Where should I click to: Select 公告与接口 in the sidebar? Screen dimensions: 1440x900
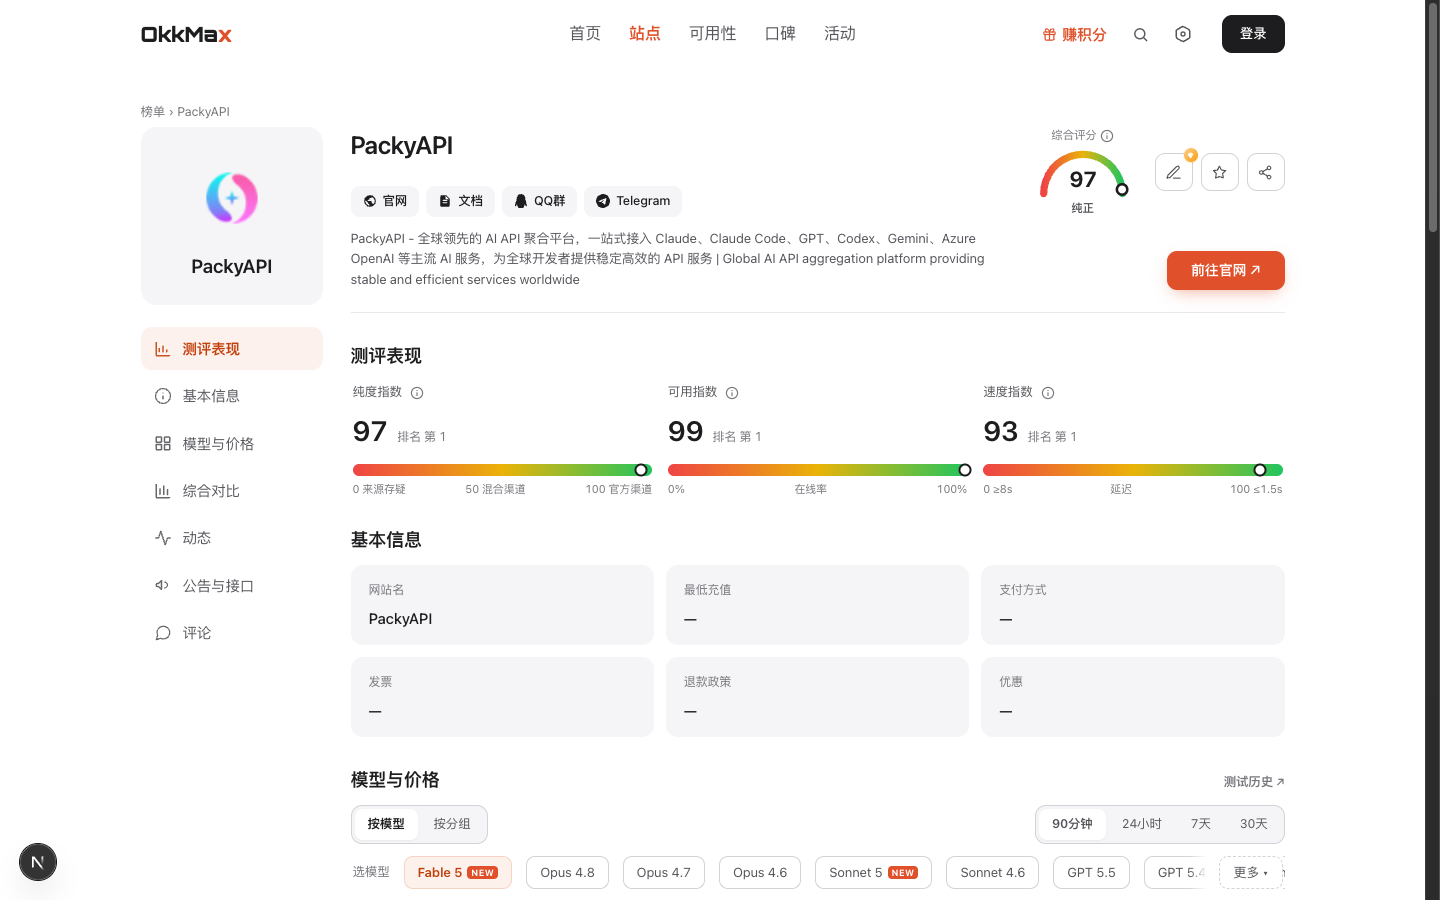232,586
